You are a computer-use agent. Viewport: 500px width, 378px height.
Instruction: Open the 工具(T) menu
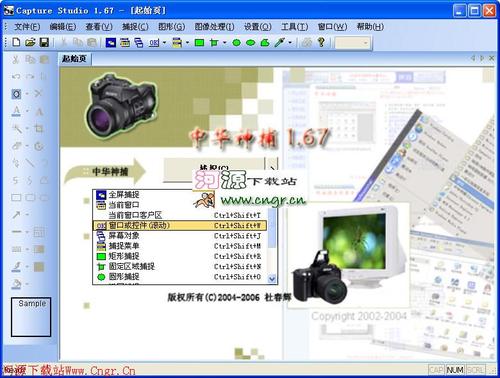pyautogui.click(x=294, y=27)
